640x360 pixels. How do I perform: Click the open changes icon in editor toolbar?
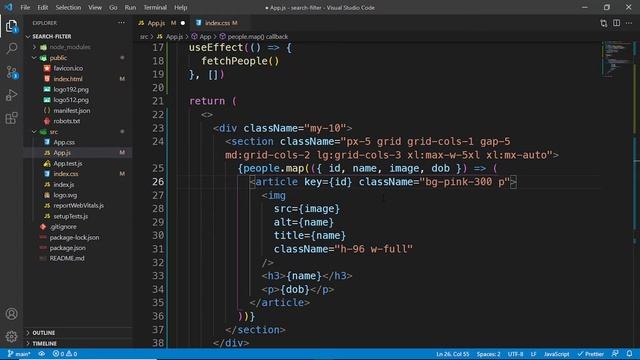click(x=603, y=23)
